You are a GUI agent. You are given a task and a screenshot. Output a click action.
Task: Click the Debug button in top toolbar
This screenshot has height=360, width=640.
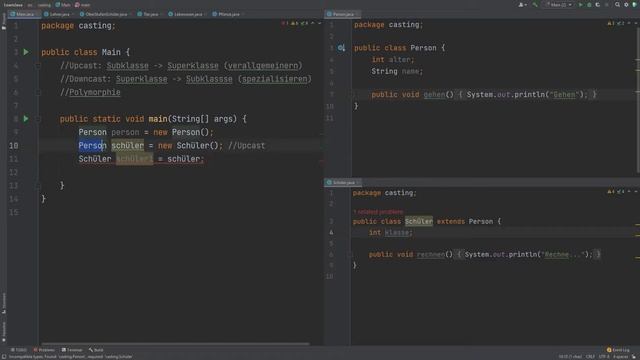tap(589, 5)
